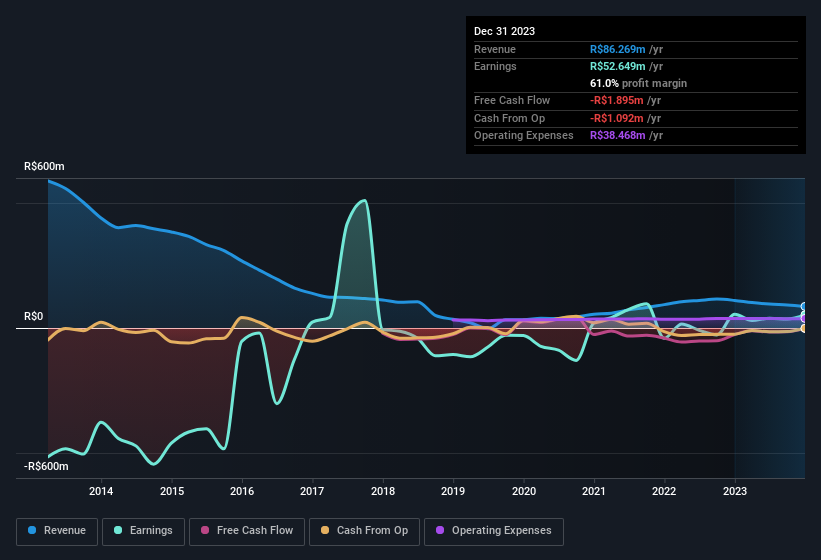The image size is (821, 560).
Task: Toggle the Free Cash Flow legend button
Action: click(247, 531)
